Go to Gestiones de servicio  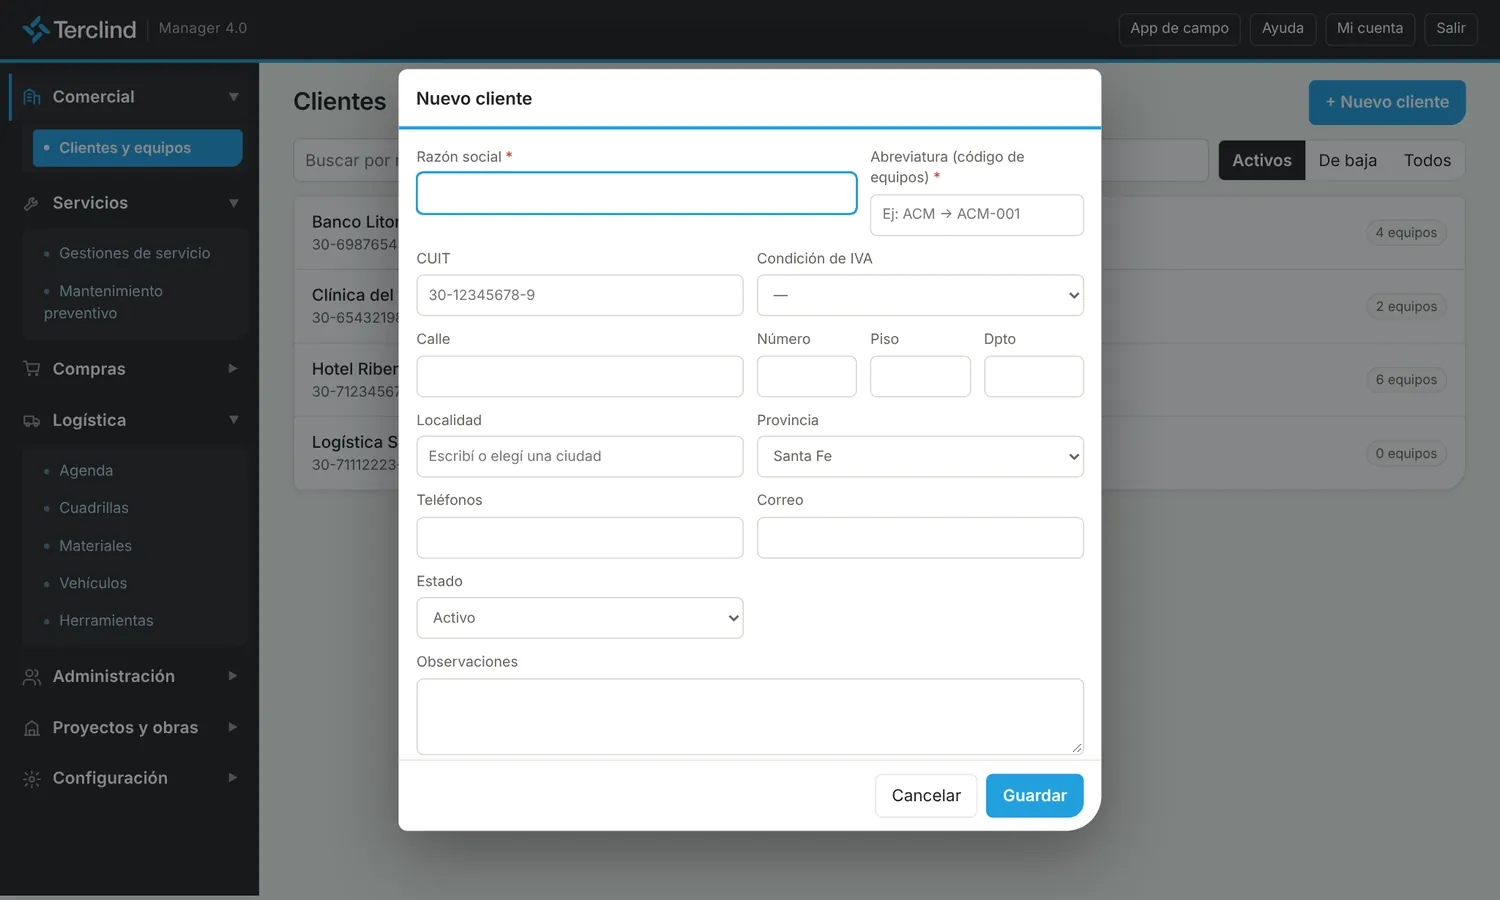point(134,253)
